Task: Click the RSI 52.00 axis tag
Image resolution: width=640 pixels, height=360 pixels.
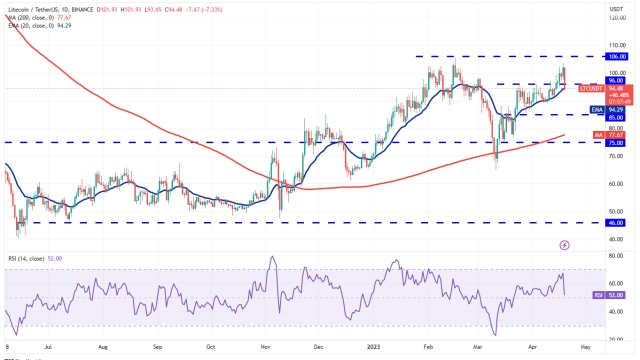Action: tap(609, 295)
